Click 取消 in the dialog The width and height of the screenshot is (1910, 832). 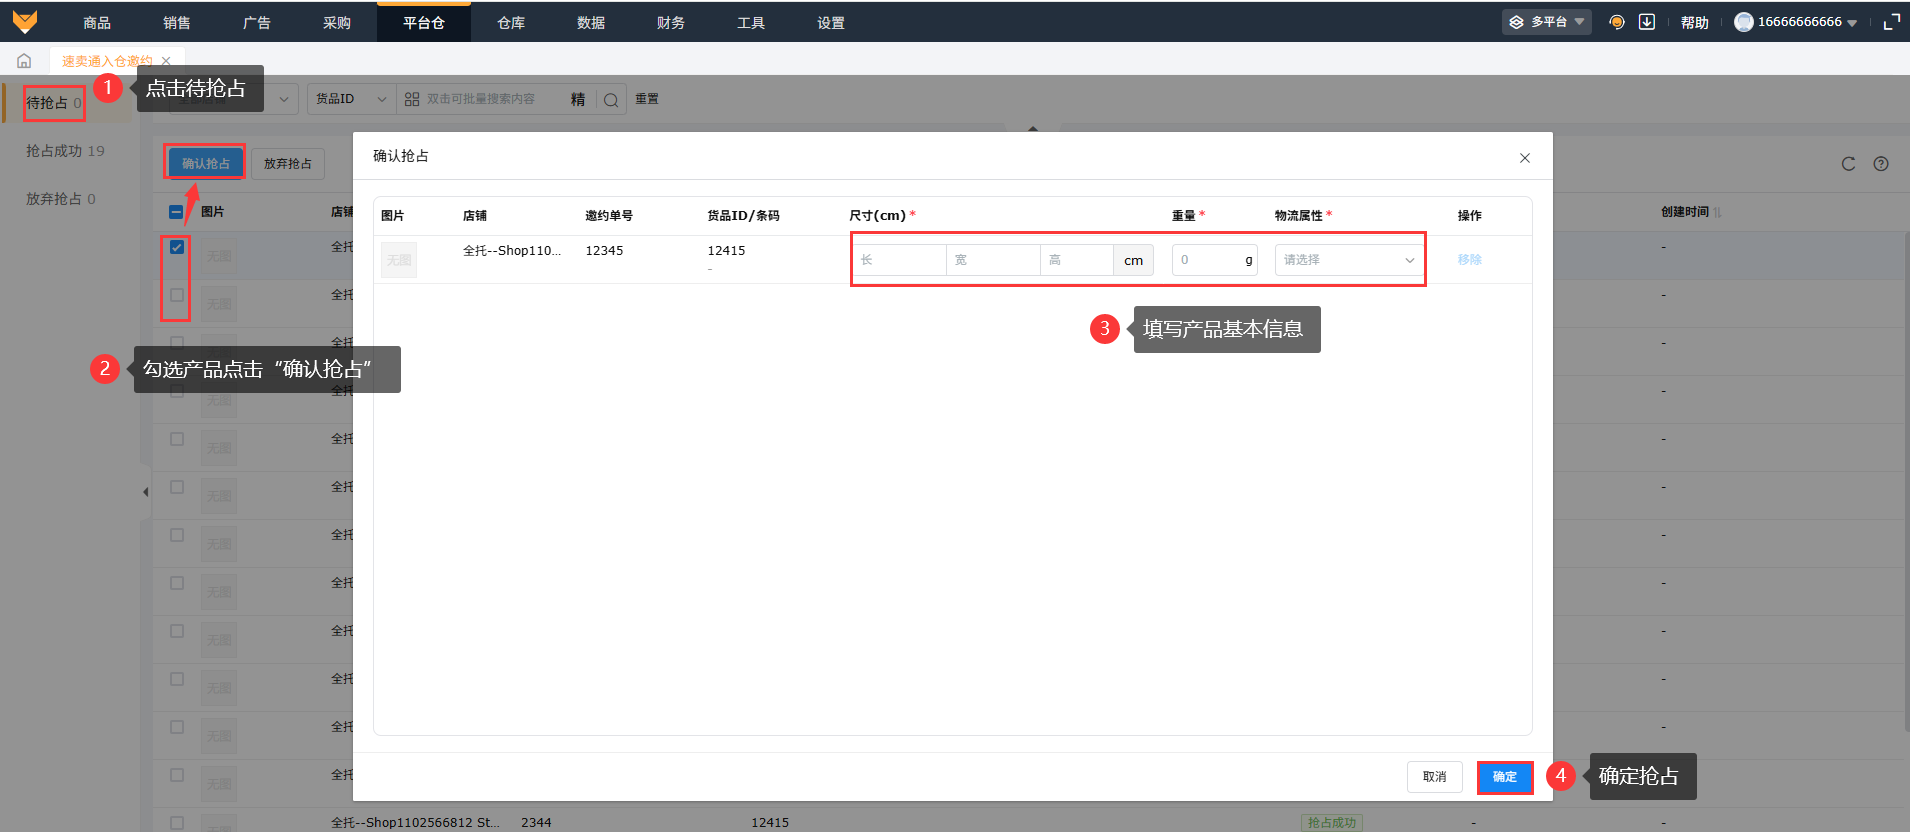(1435, 777)
